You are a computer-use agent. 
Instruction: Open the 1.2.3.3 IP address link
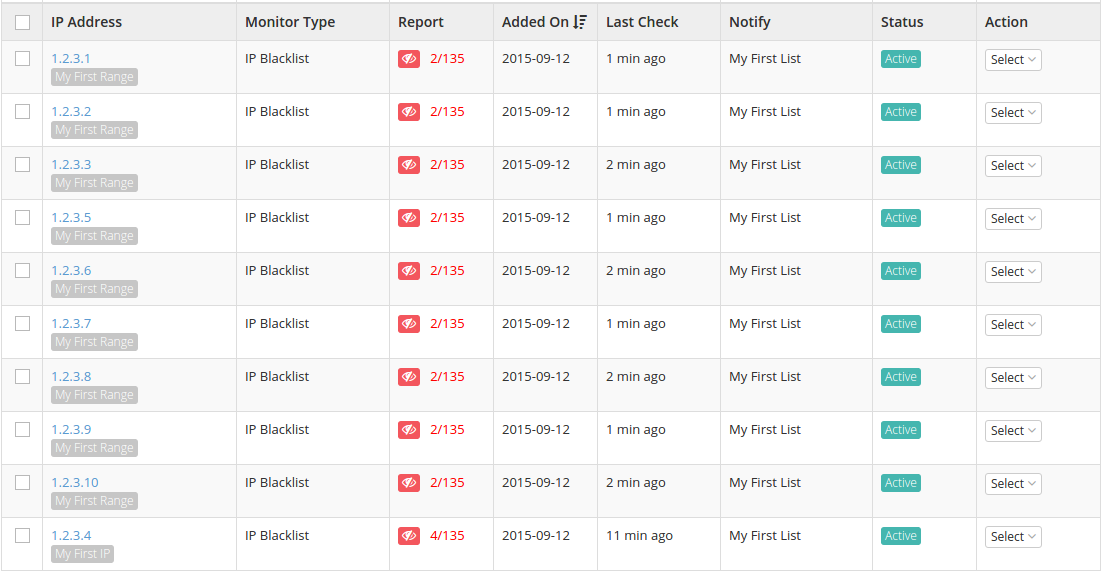point(71,165)
